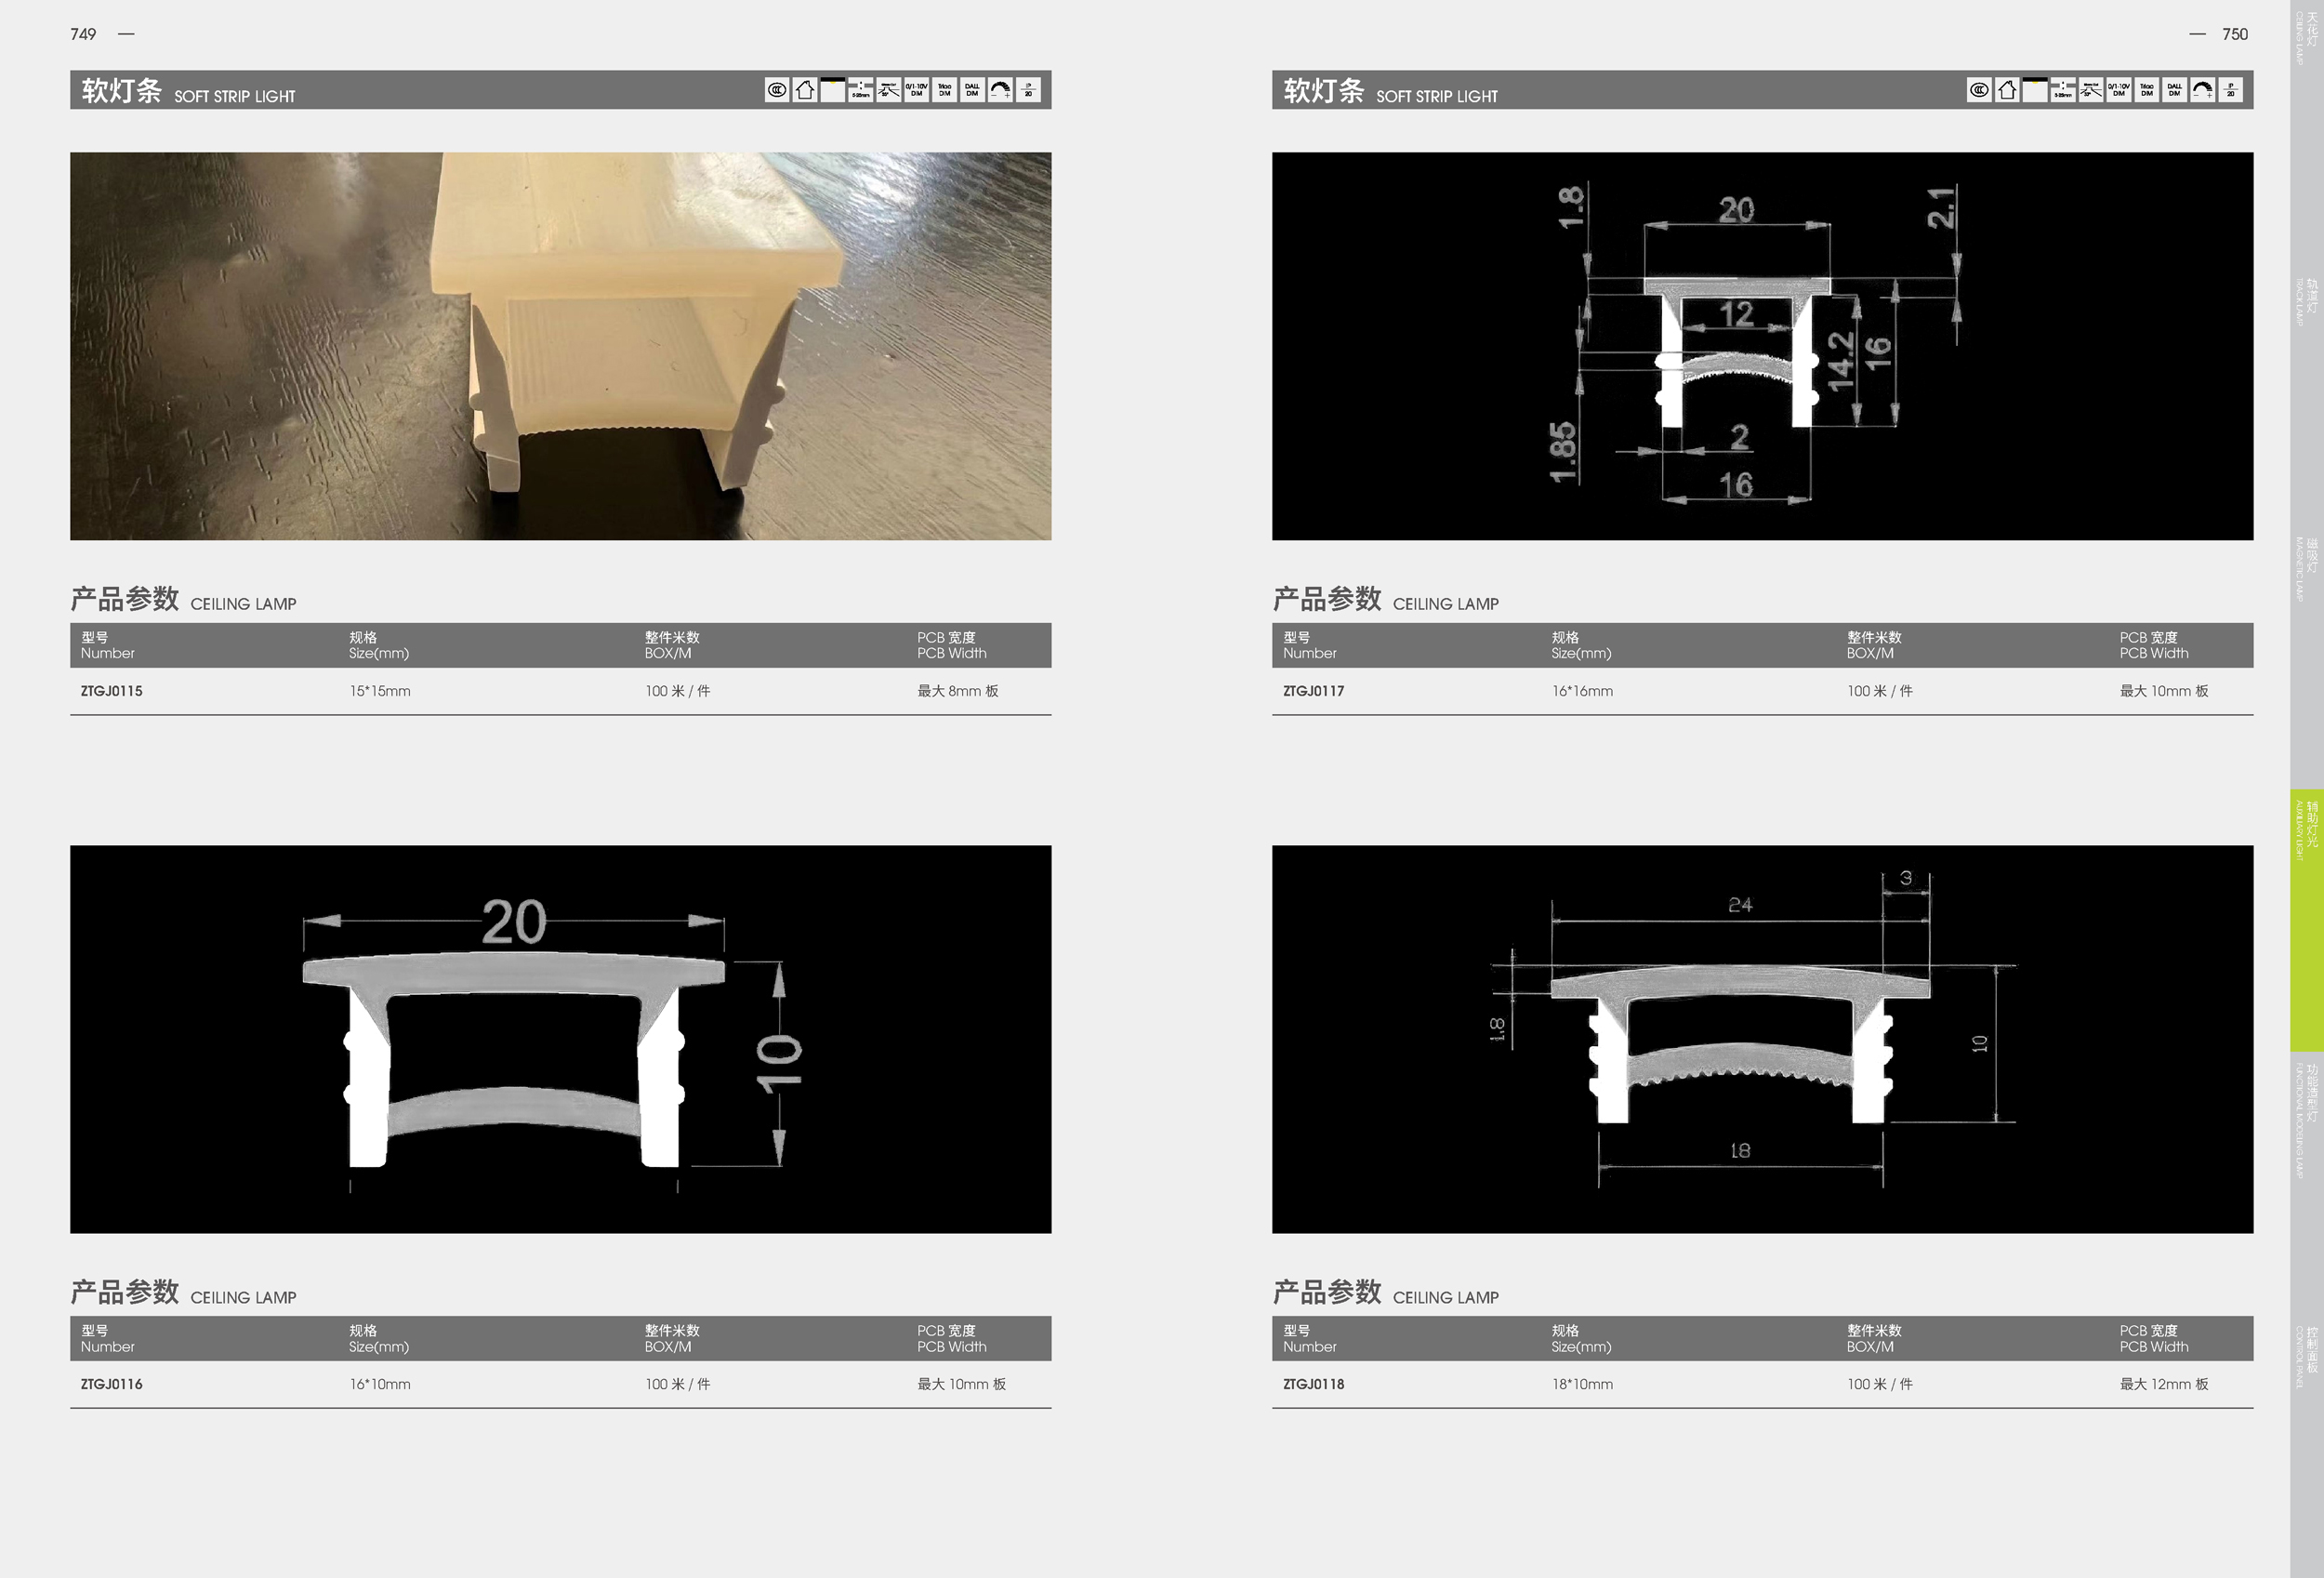
Task: Click the DALI DIM icon on page 750
Action: [2174, 90]
